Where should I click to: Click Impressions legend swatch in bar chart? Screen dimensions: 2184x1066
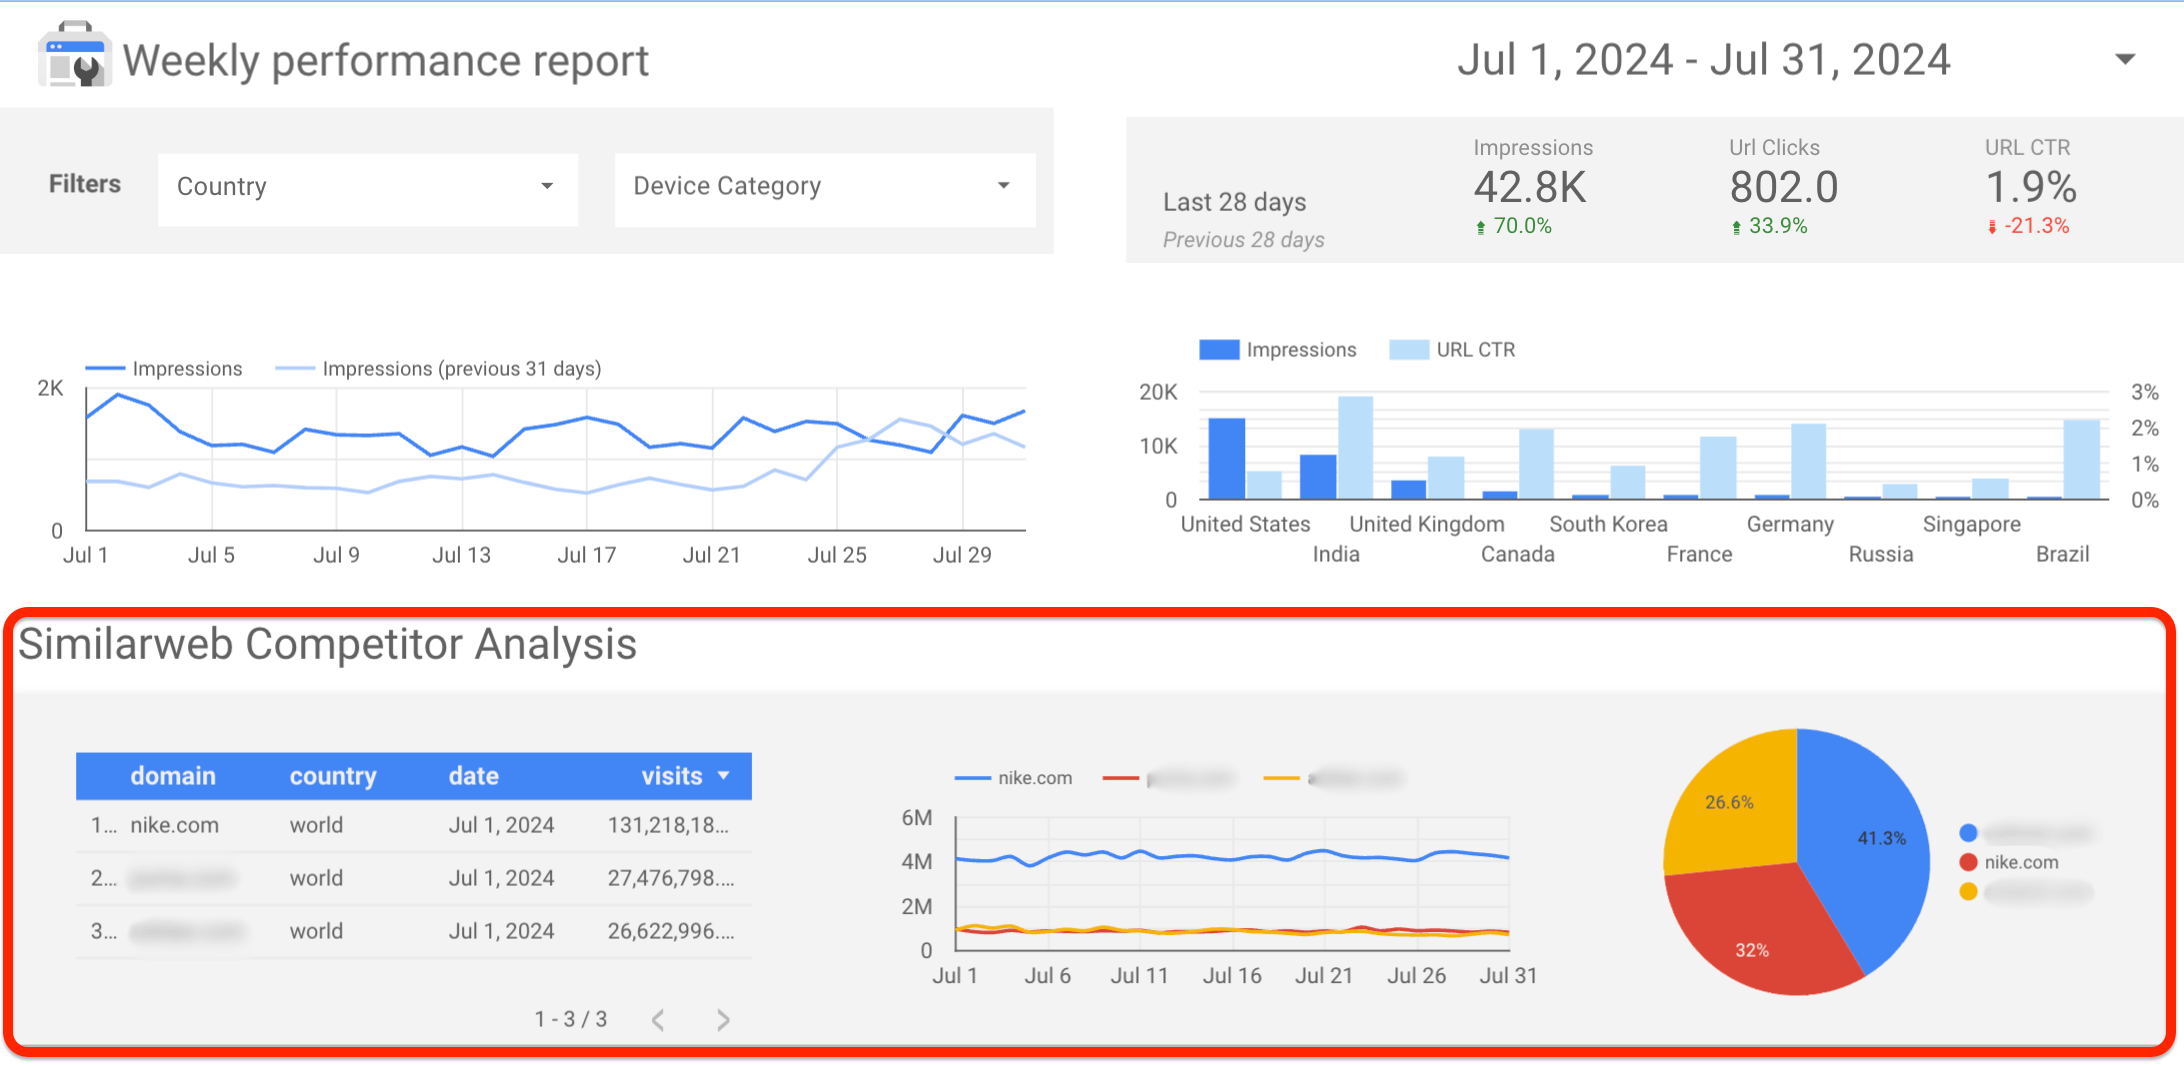(x=1219, y=350)
